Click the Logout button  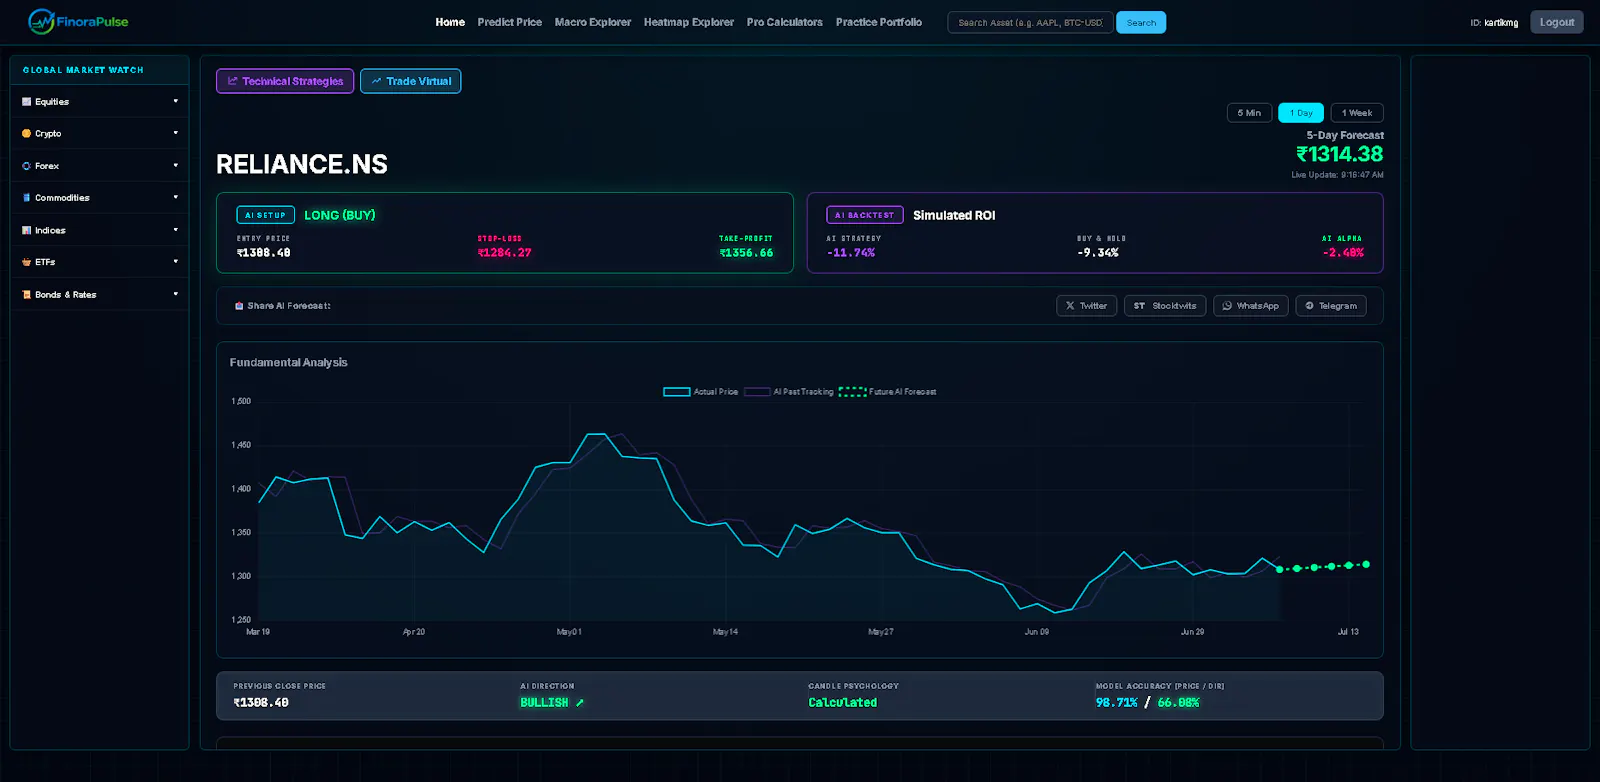pos(1557,22)
